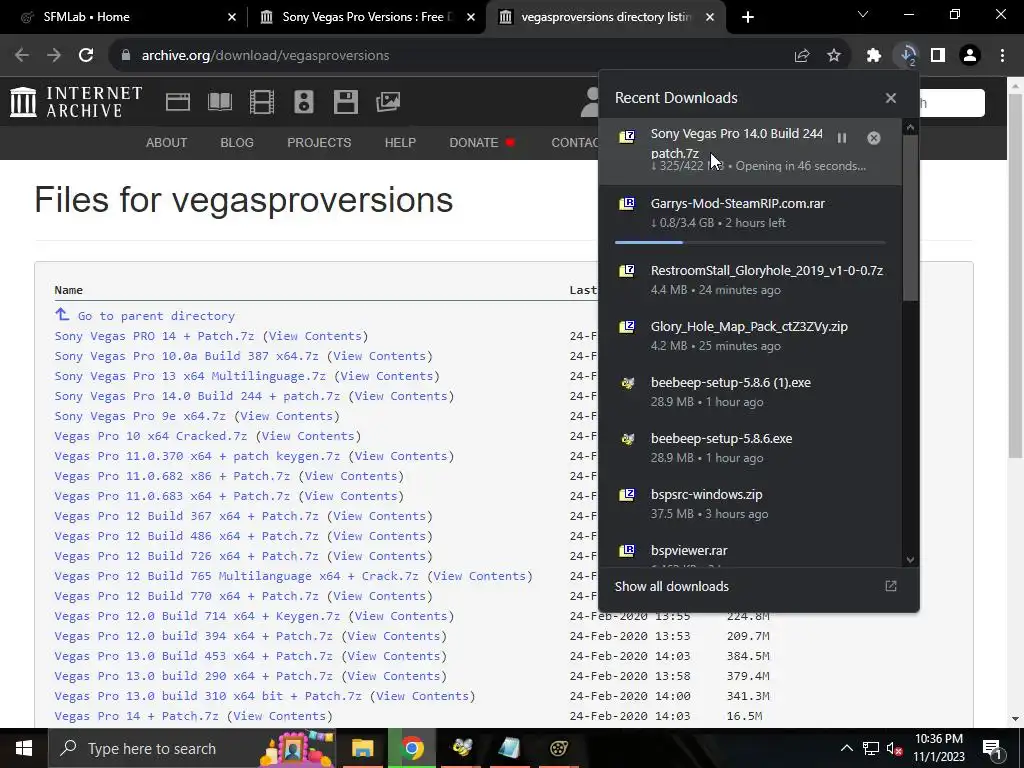The width and height of the screenshot is (1024, 768).
Task: Switch to the SFMLab Home tab
Action: click(x=125, y=17)
